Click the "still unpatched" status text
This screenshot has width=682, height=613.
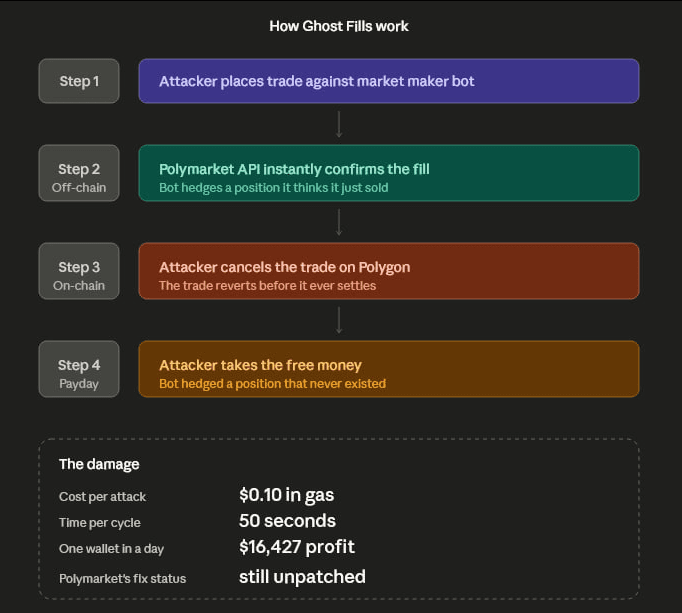pos(302,577)
